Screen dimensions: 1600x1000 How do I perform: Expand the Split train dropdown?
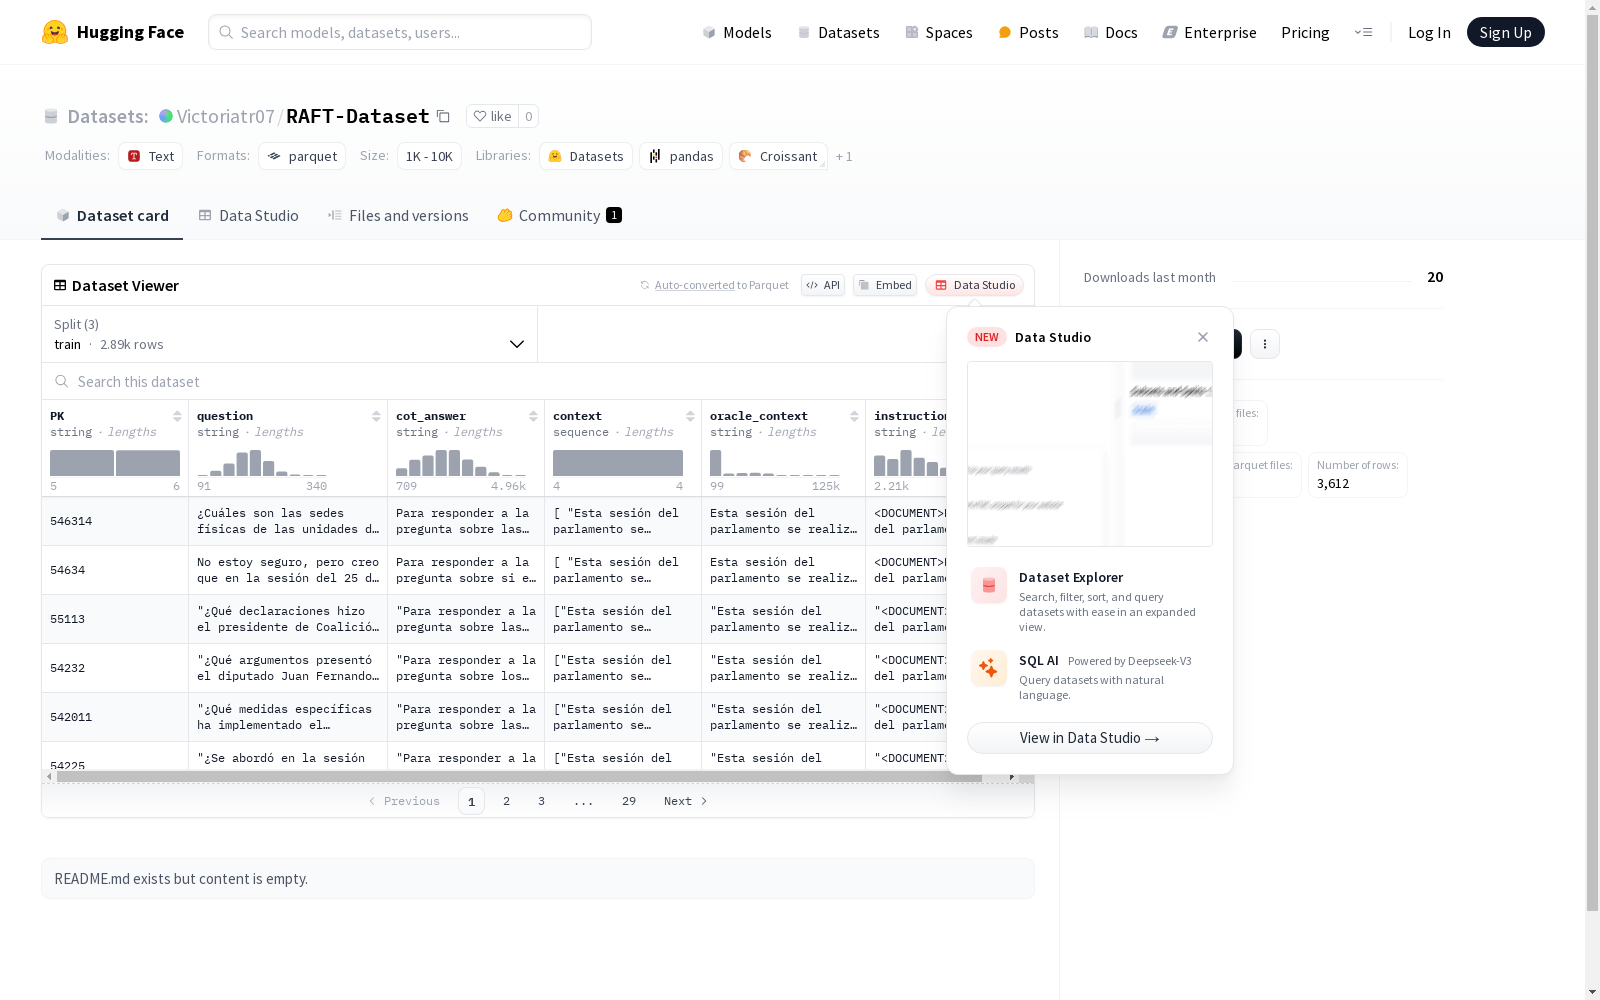point(289,334)
